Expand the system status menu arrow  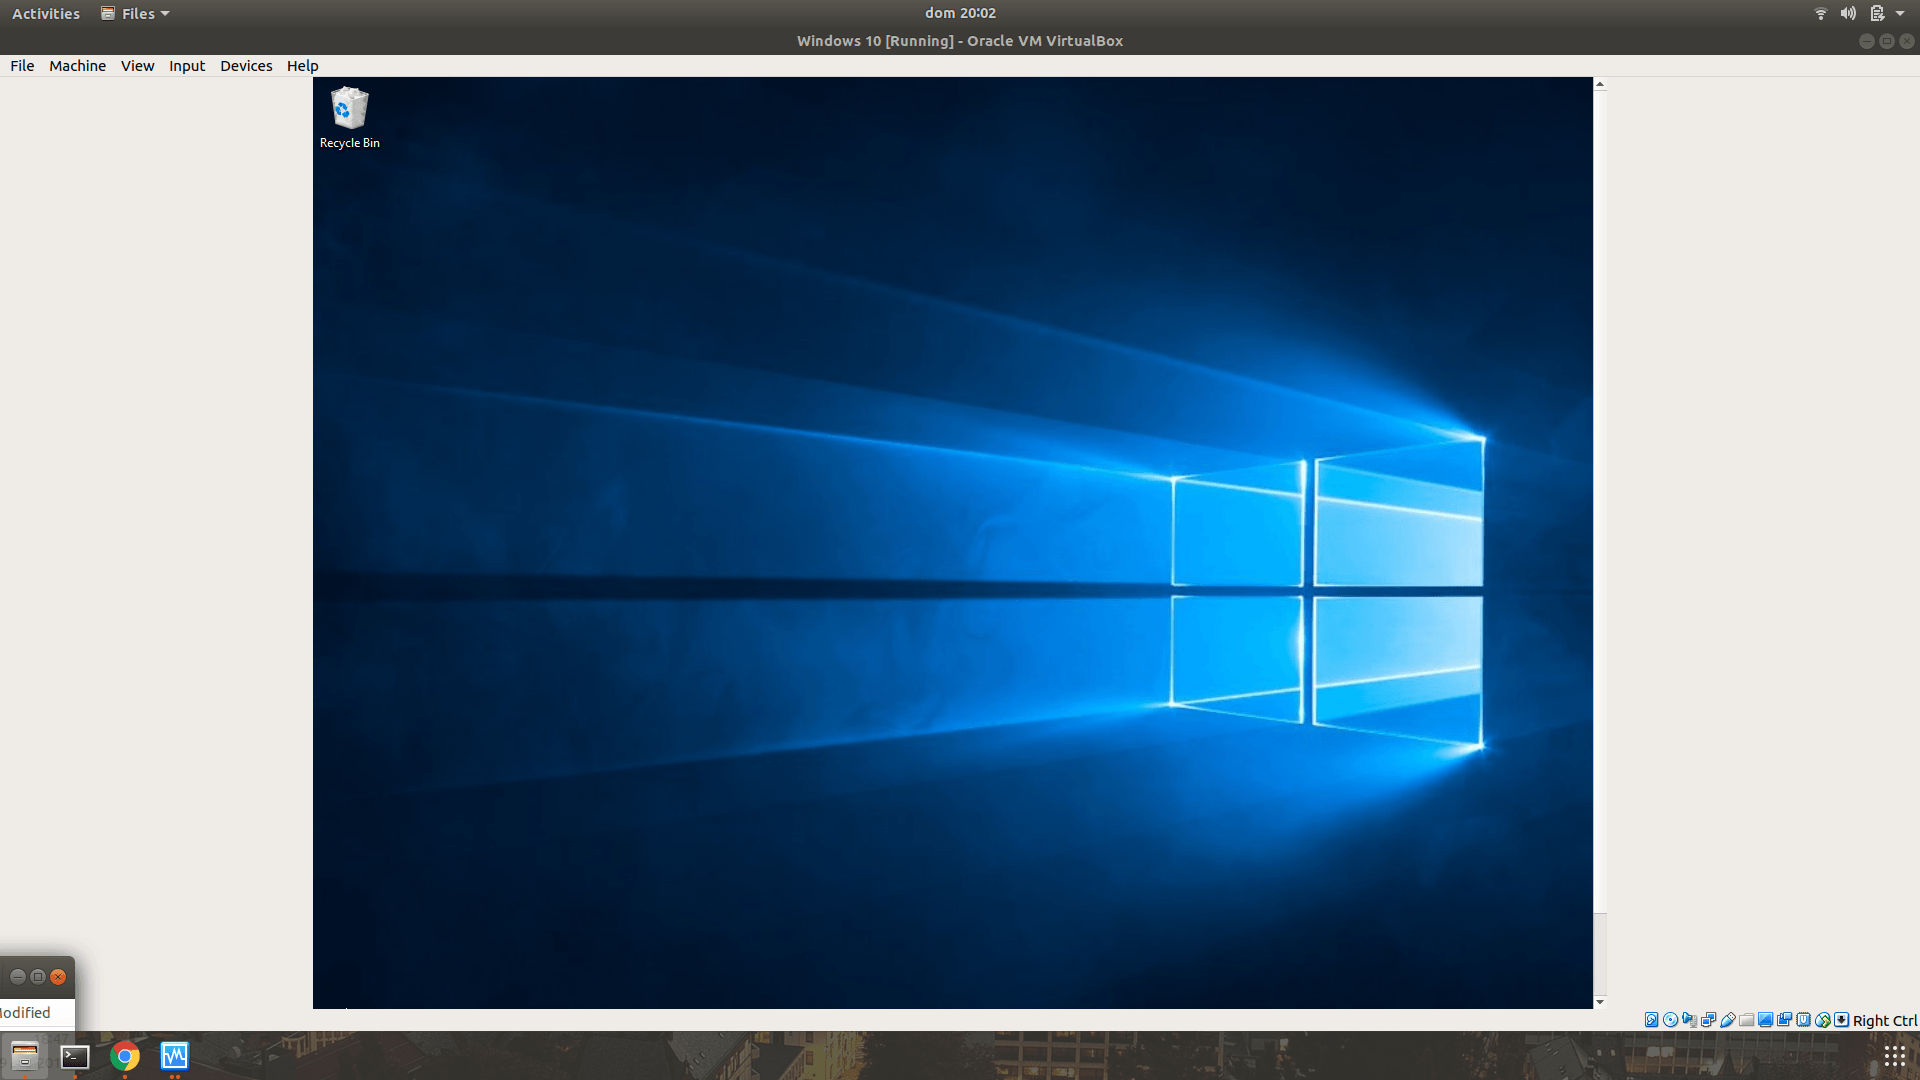pos(1900,13)
